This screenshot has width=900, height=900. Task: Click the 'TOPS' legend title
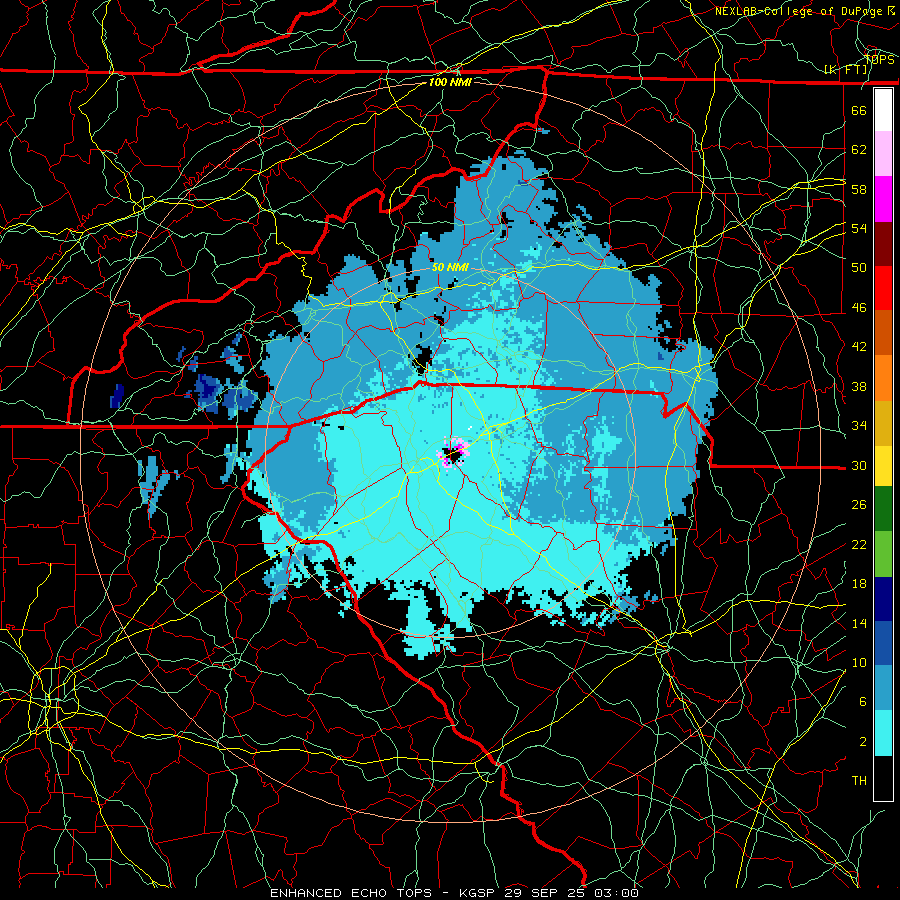879,59
